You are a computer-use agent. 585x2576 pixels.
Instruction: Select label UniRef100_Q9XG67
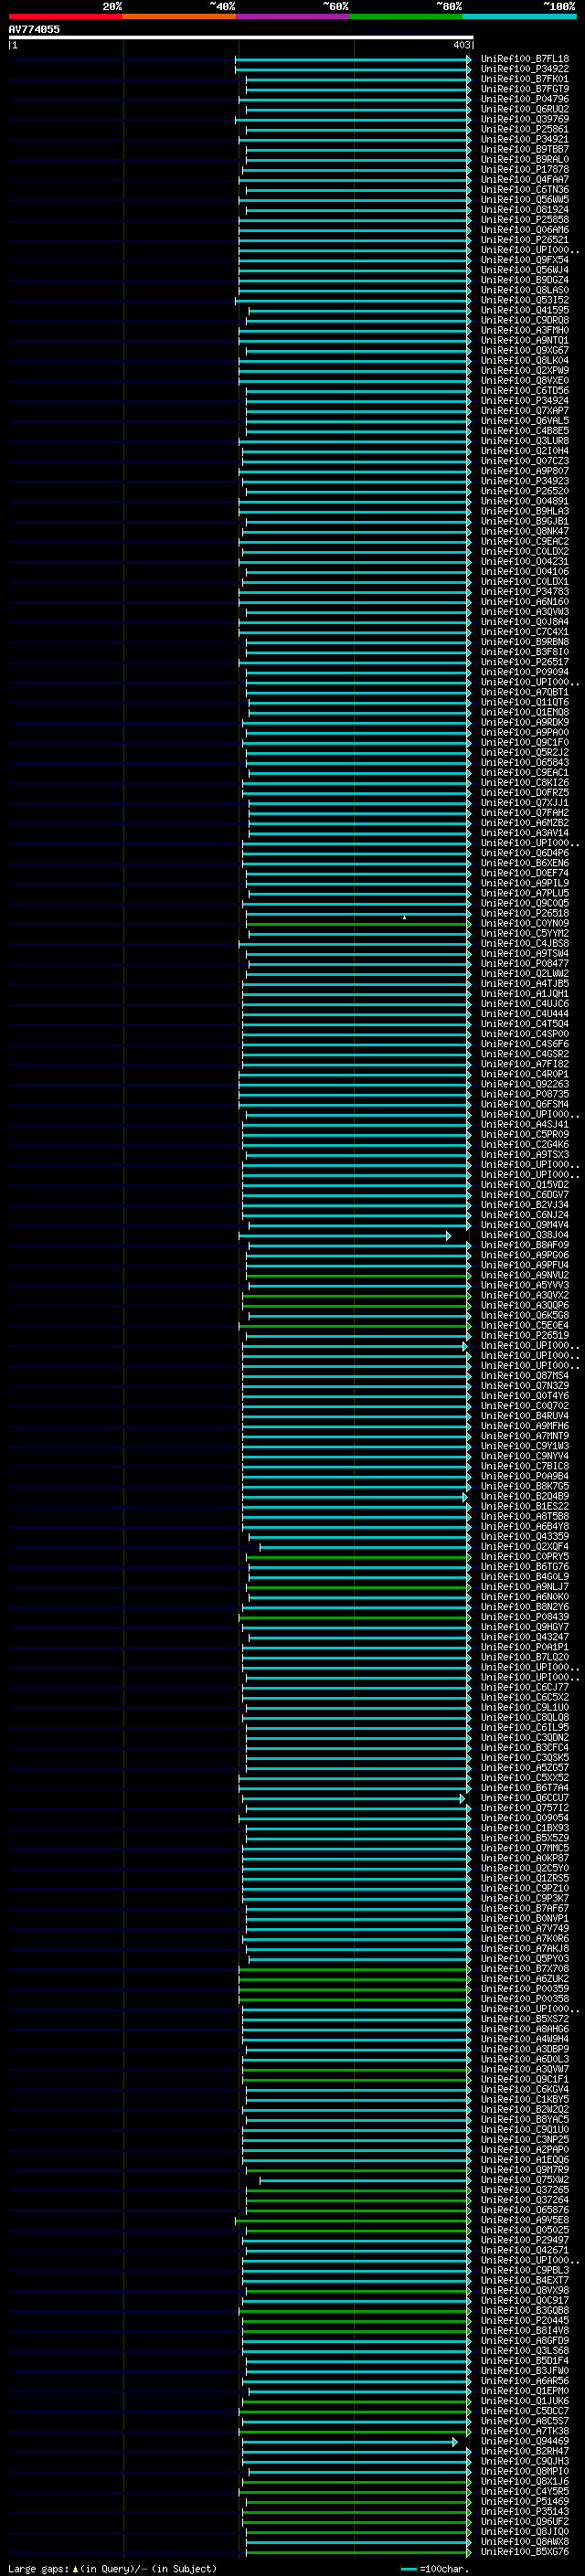coord(524,350)
